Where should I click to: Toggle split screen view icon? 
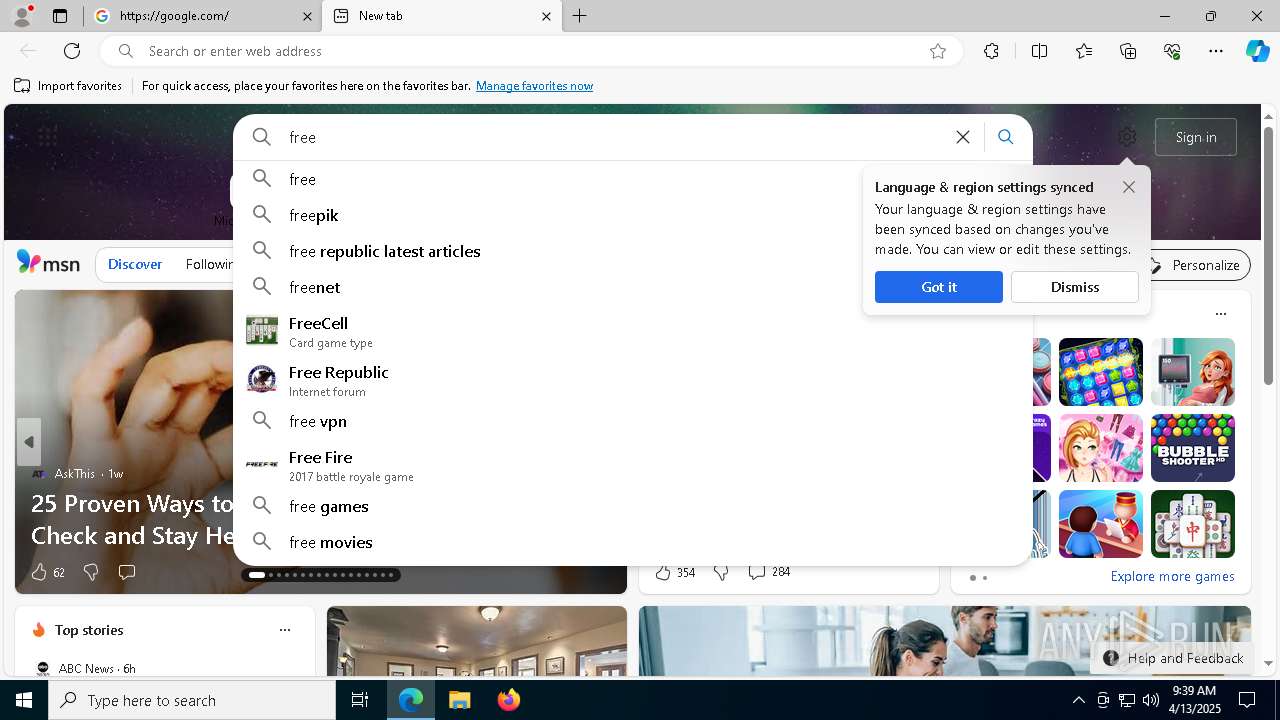(1039, 51)
